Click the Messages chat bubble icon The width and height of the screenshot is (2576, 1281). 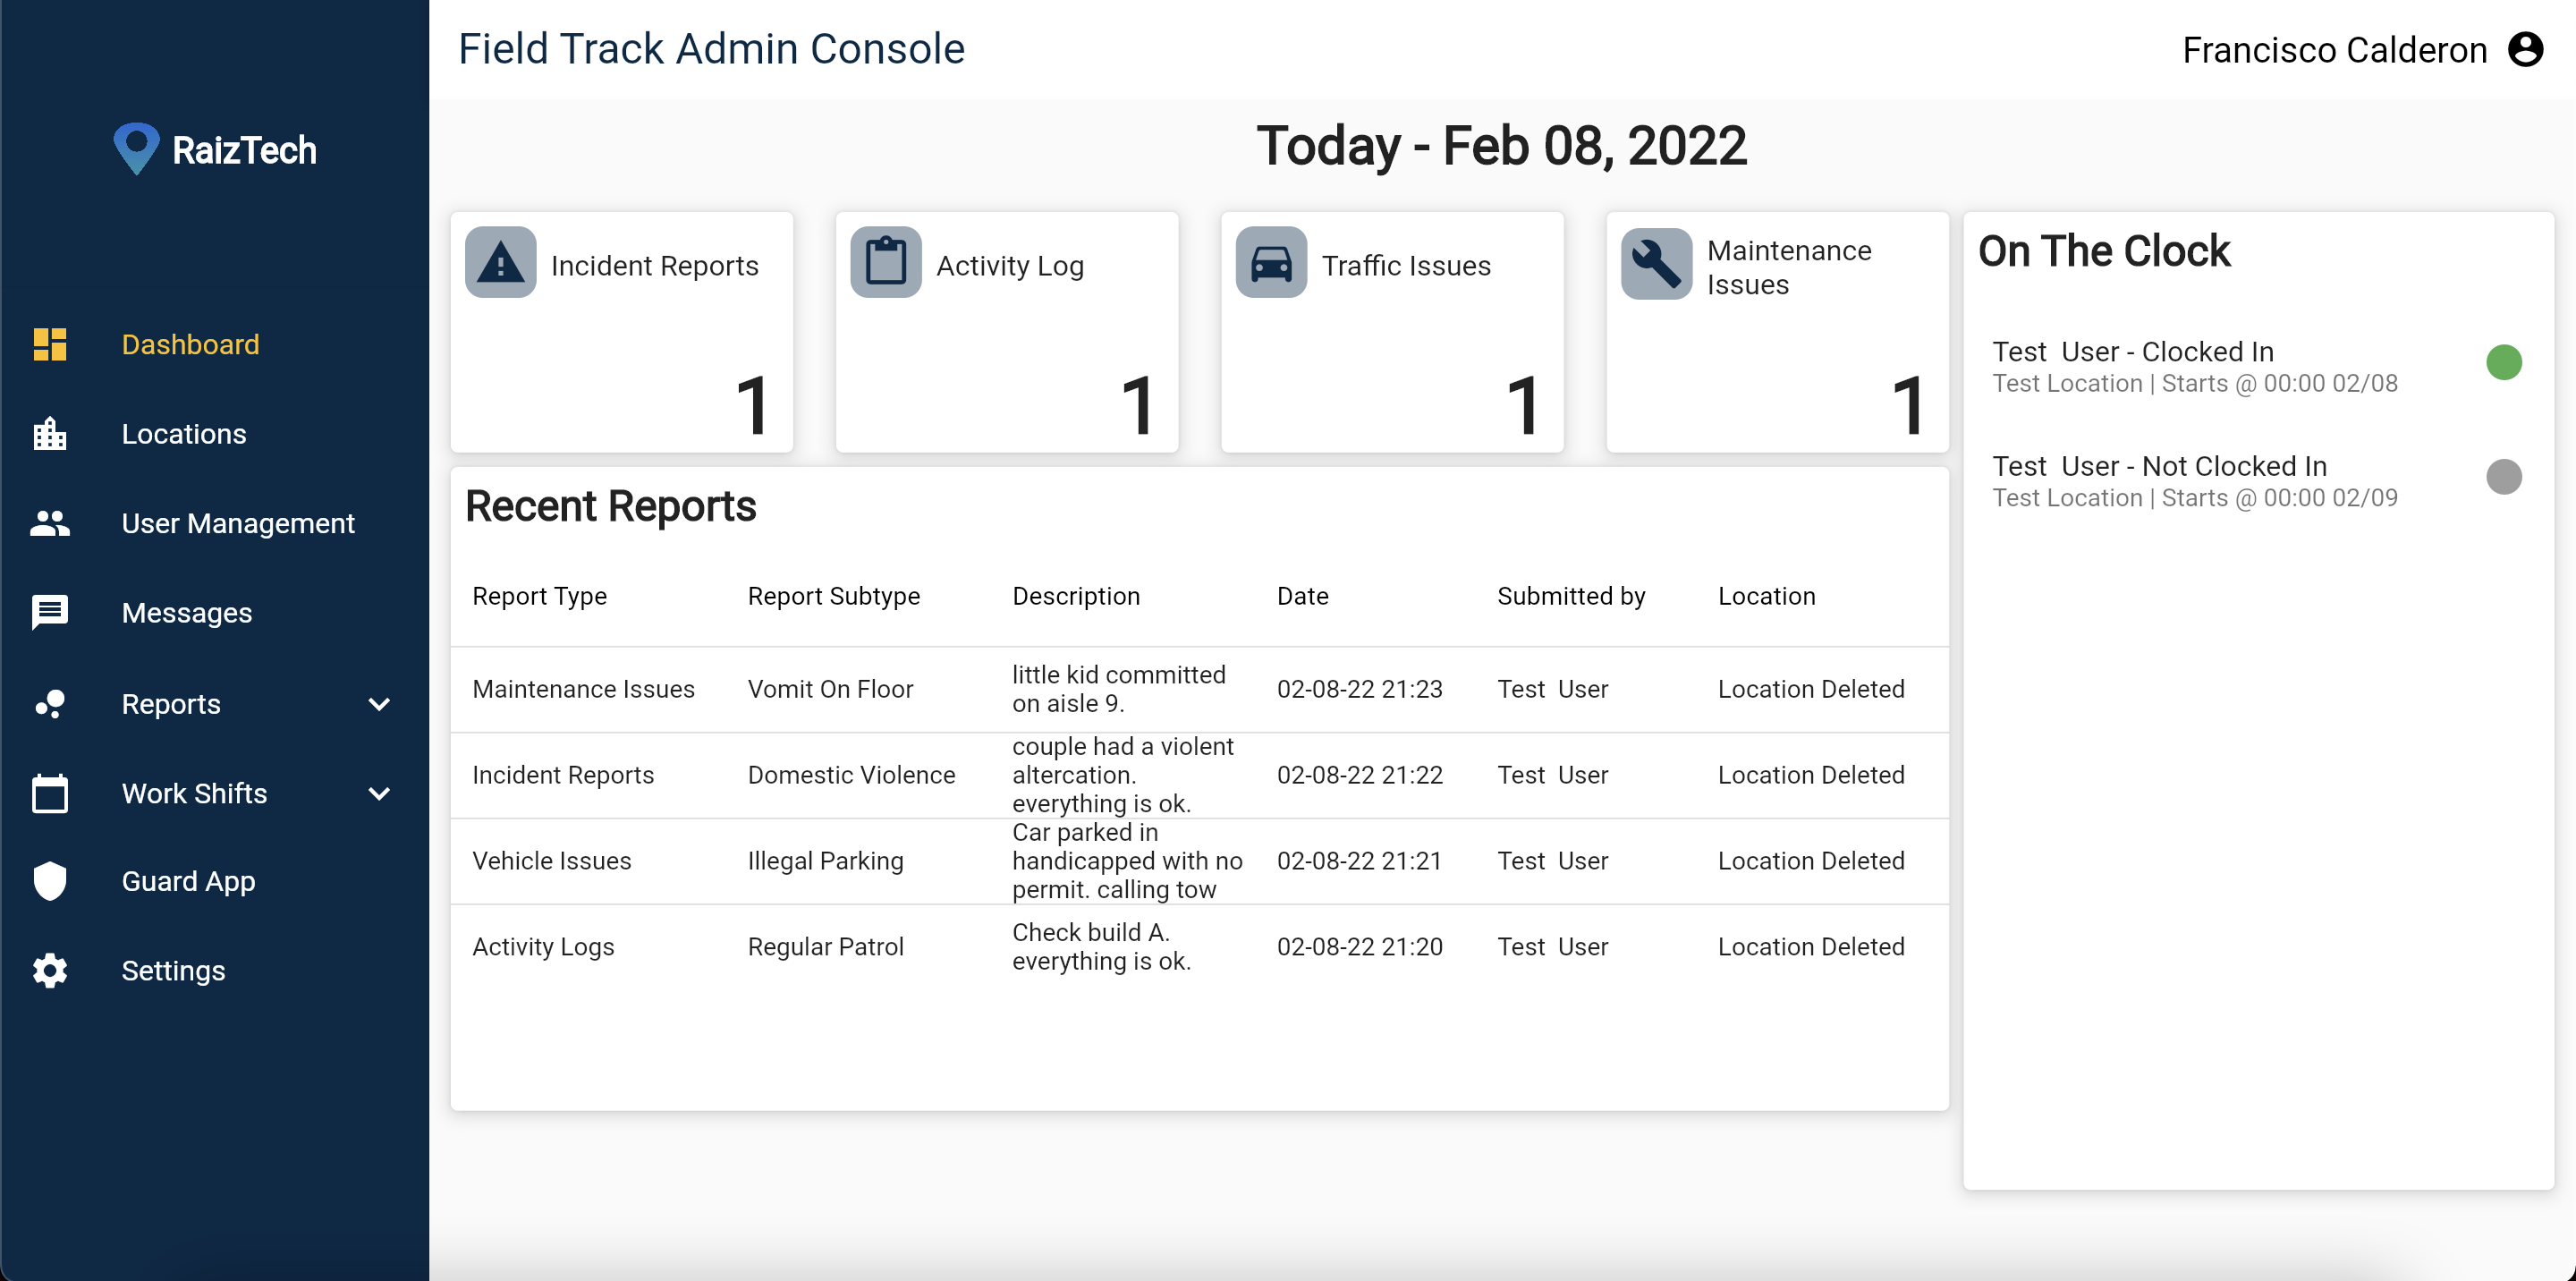coord(50,612)
